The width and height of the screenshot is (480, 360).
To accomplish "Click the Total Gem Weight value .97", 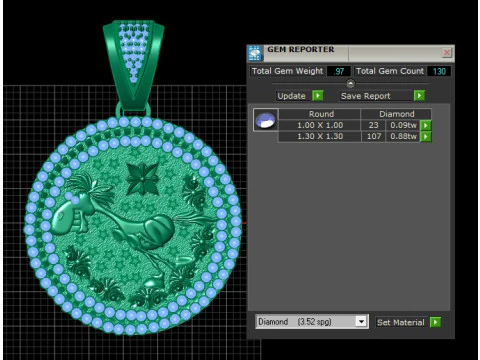I will point(339,71).
